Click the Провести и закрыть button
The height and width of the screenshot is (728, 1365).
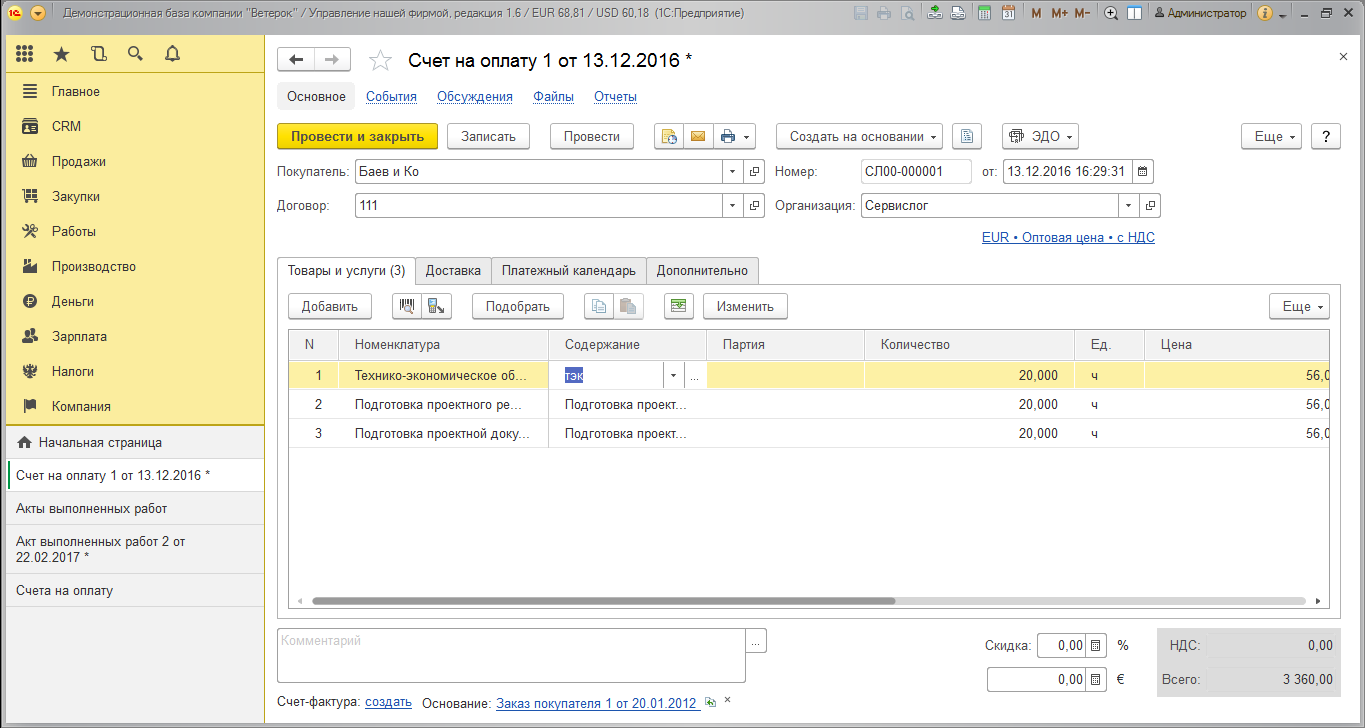tap(357, 137)
